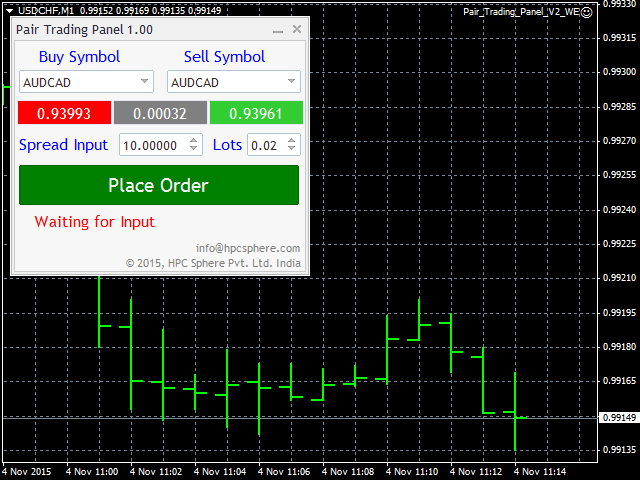The height and width of the screenshot is (480, 640).
Task: Increase Lots value with up arrow
Action: [291, 140]
